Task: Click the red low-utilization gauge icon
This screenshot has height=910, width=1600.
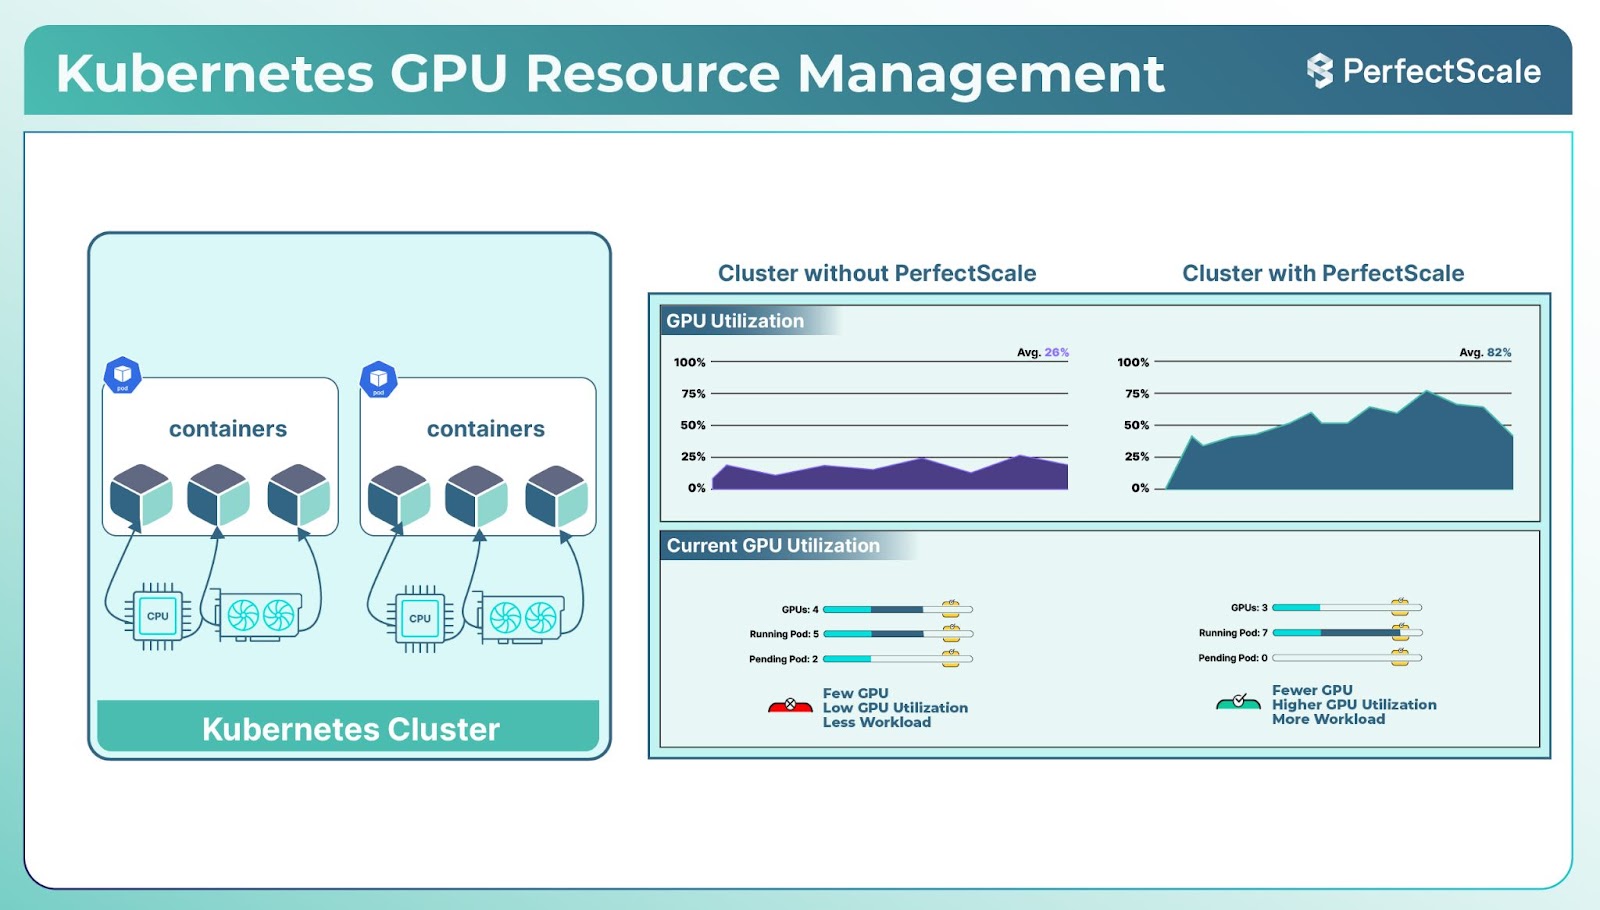Action: 790,706
